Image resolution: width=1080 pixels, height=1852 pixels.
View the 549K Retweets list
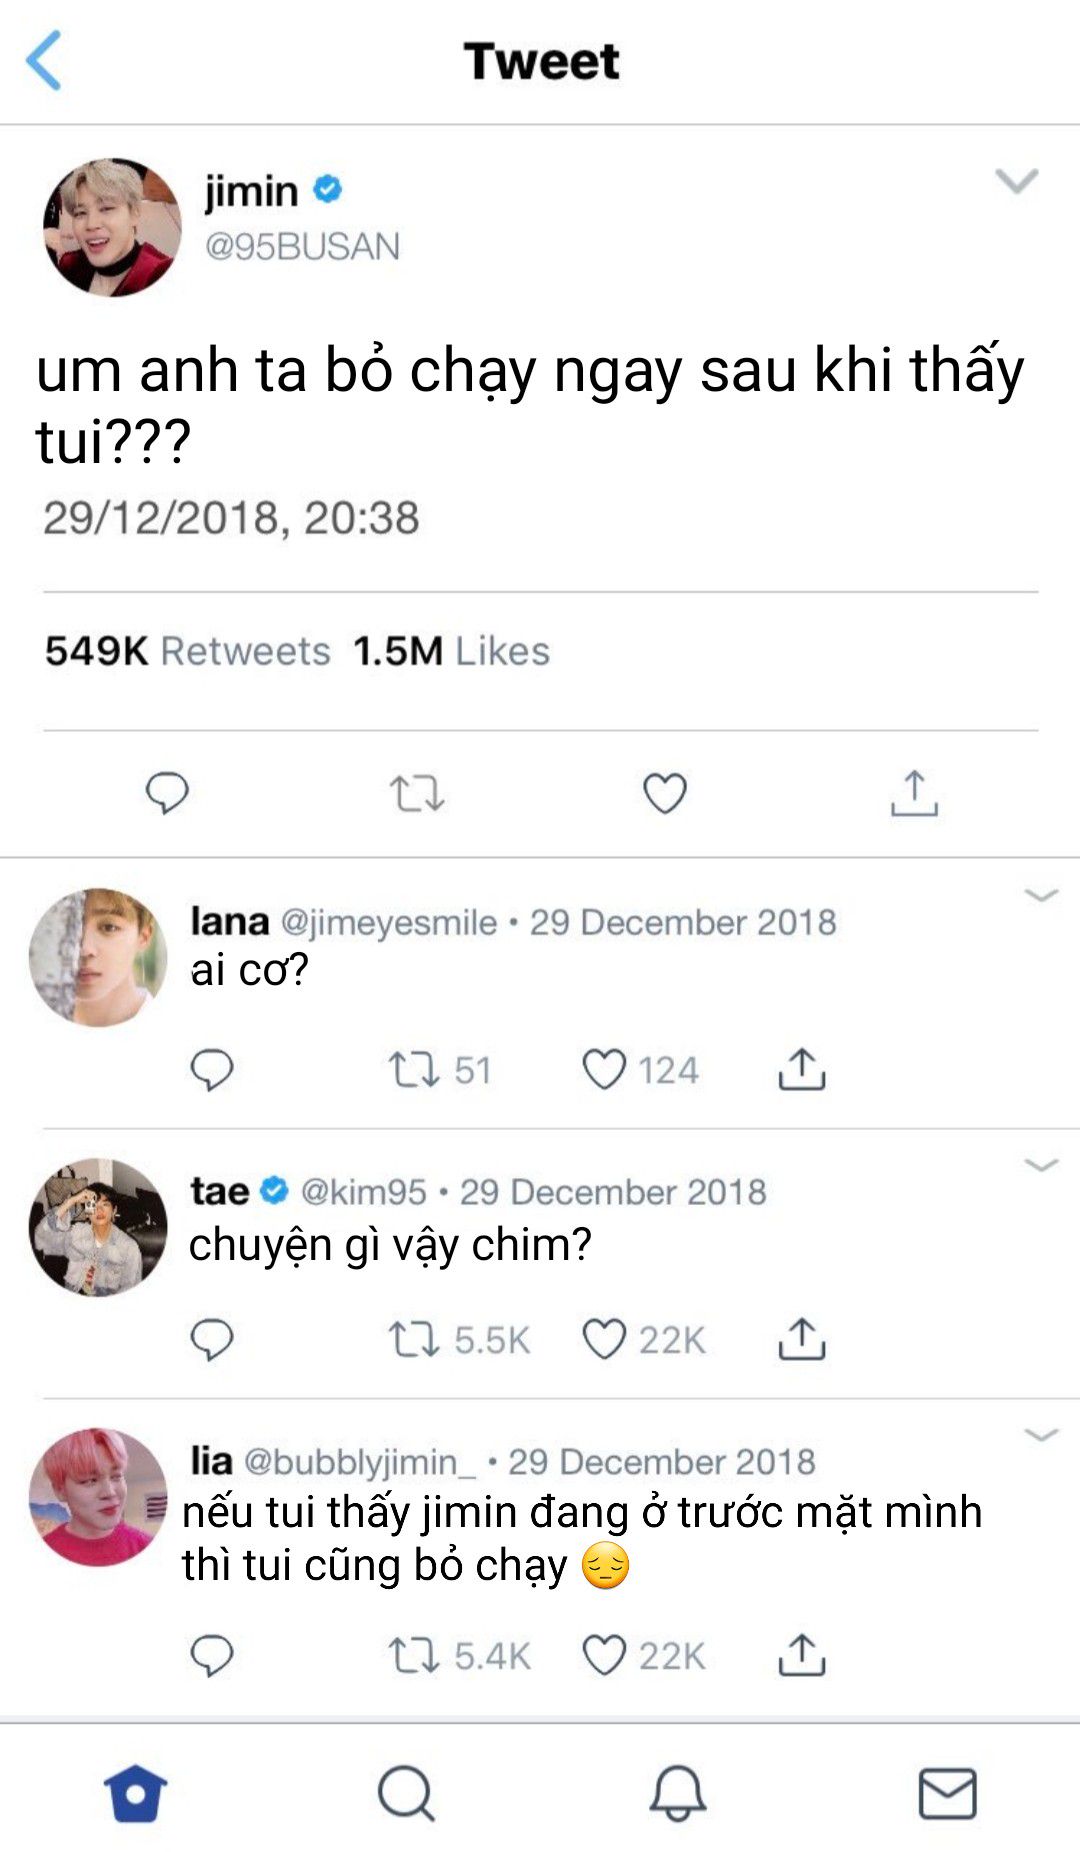187,651
